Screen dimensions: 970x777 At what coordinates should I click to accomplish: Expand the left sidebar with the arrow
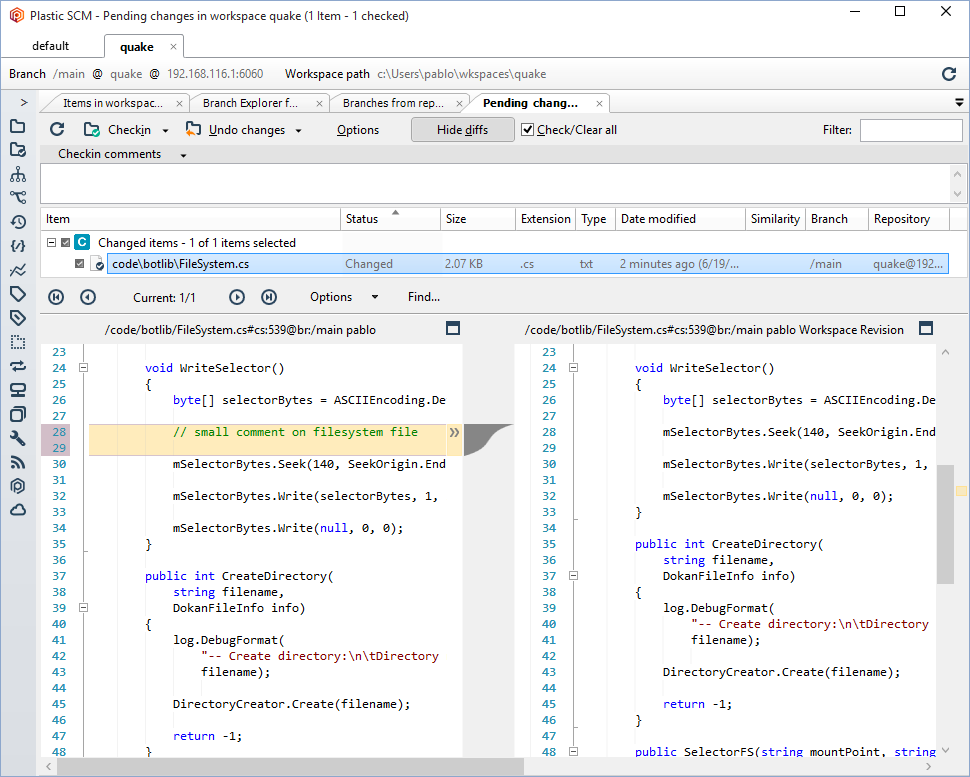pyautogui.click(x=24, y=102)
